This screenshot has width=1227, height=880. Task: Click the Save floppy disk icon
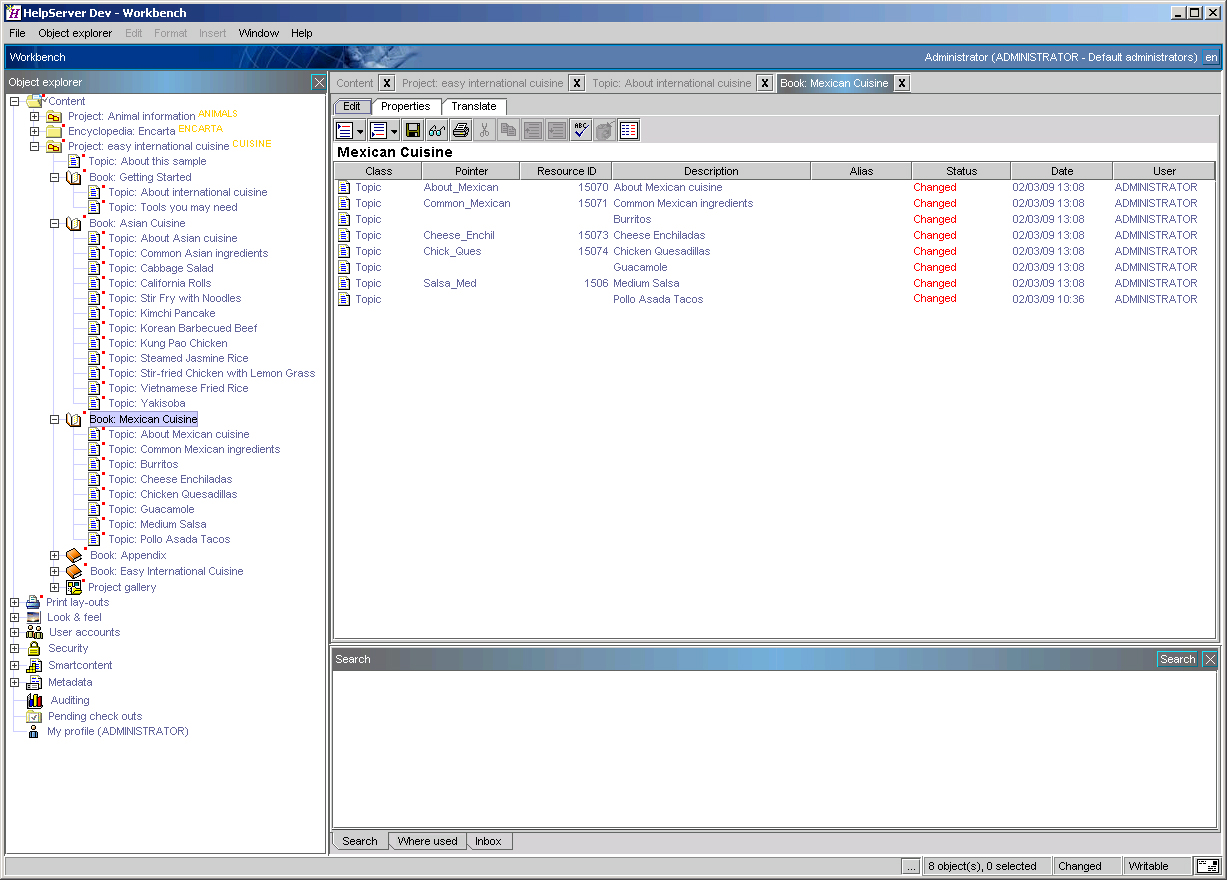[412, 130]
